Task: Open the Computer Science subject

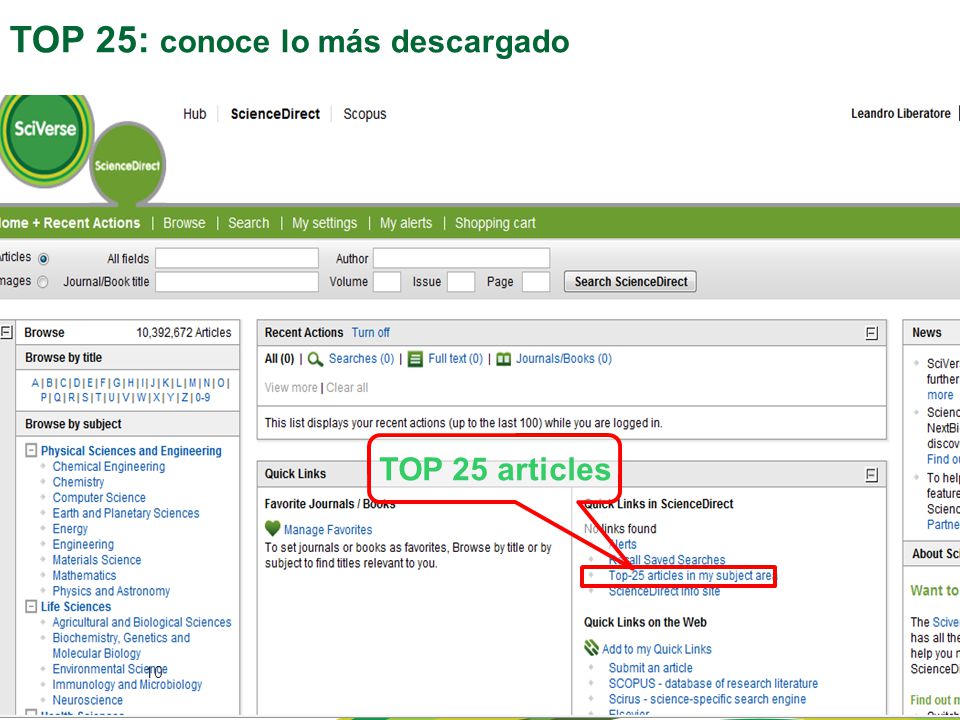Action: click(x=99, y=498)
